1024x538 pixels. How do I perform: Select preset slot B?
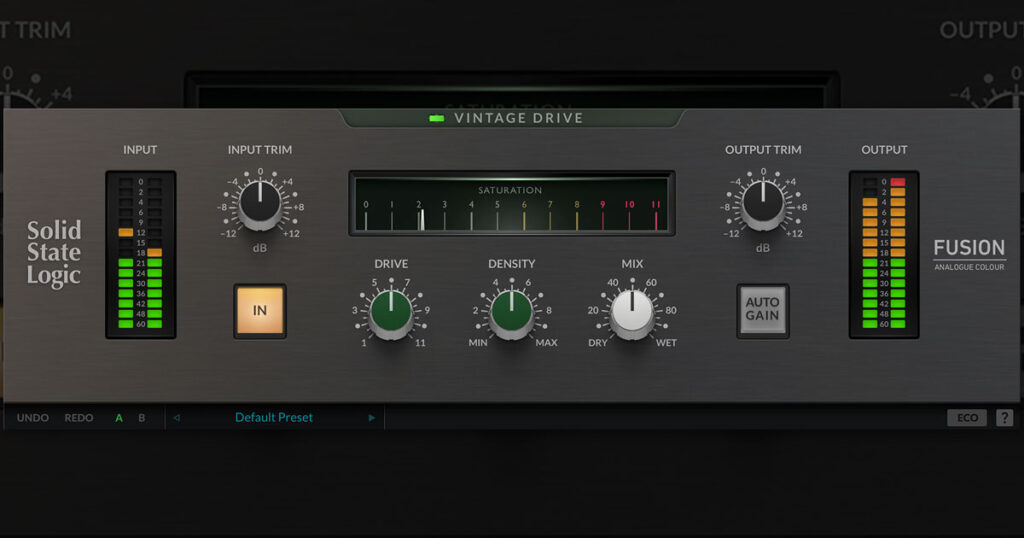click(142, 418)
